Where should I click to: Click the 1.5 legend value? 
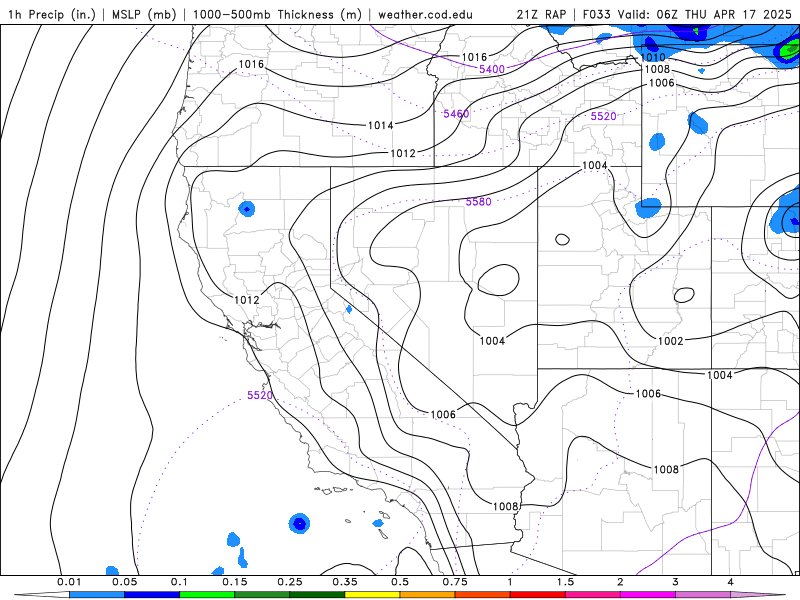click(x=565, y=582)
